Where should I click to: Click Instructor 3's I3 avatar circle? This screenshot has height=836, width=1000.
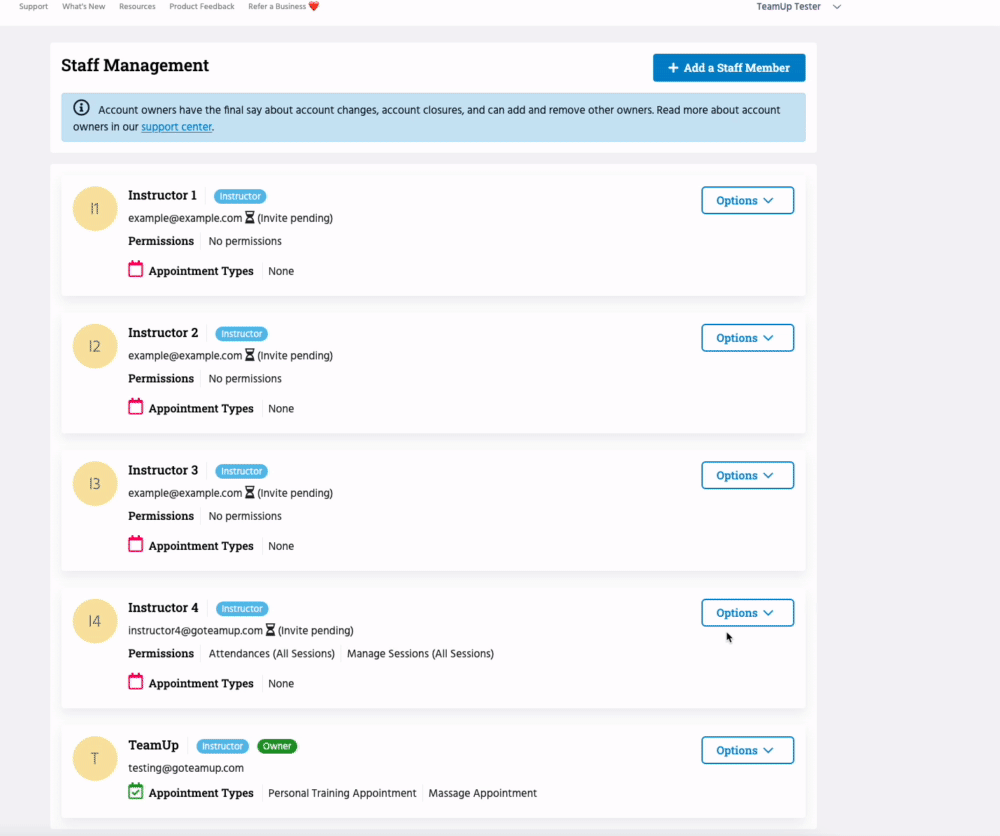click(x=95, y=484)
